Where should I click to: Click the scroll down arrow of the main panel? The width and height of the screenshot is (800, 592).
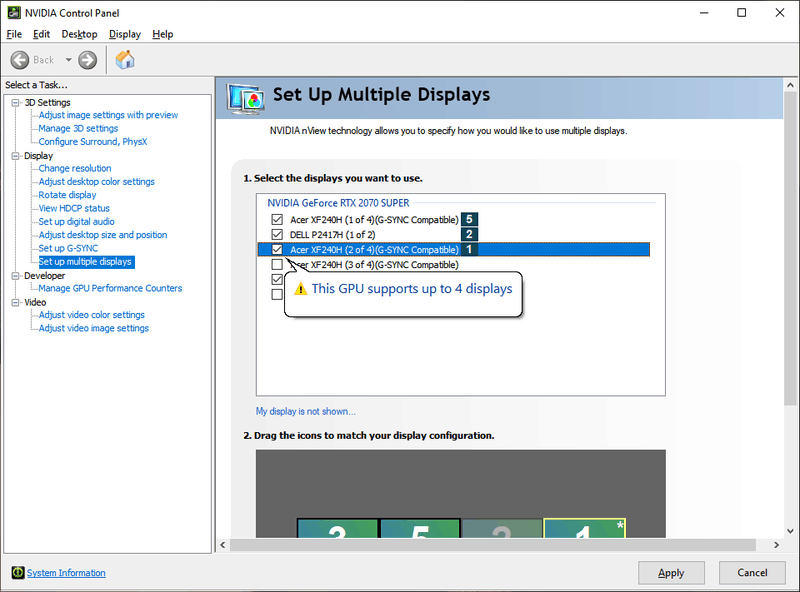tap(790, 531)
